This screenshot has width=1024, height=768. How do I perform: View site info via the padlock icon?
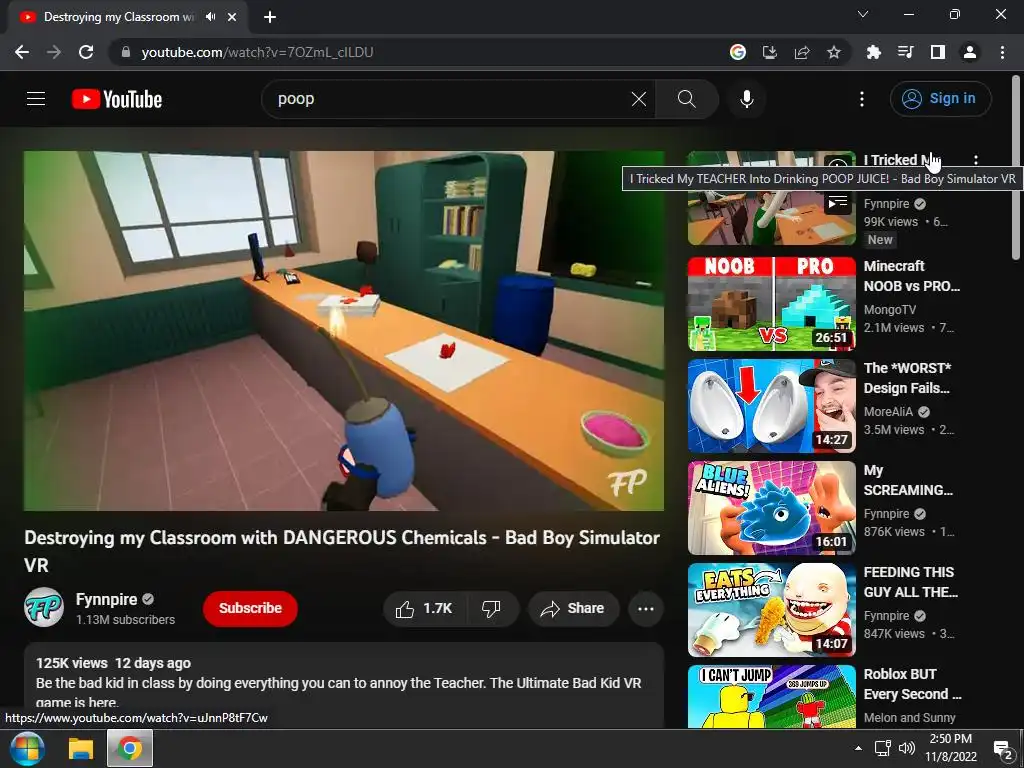(126, 52)
